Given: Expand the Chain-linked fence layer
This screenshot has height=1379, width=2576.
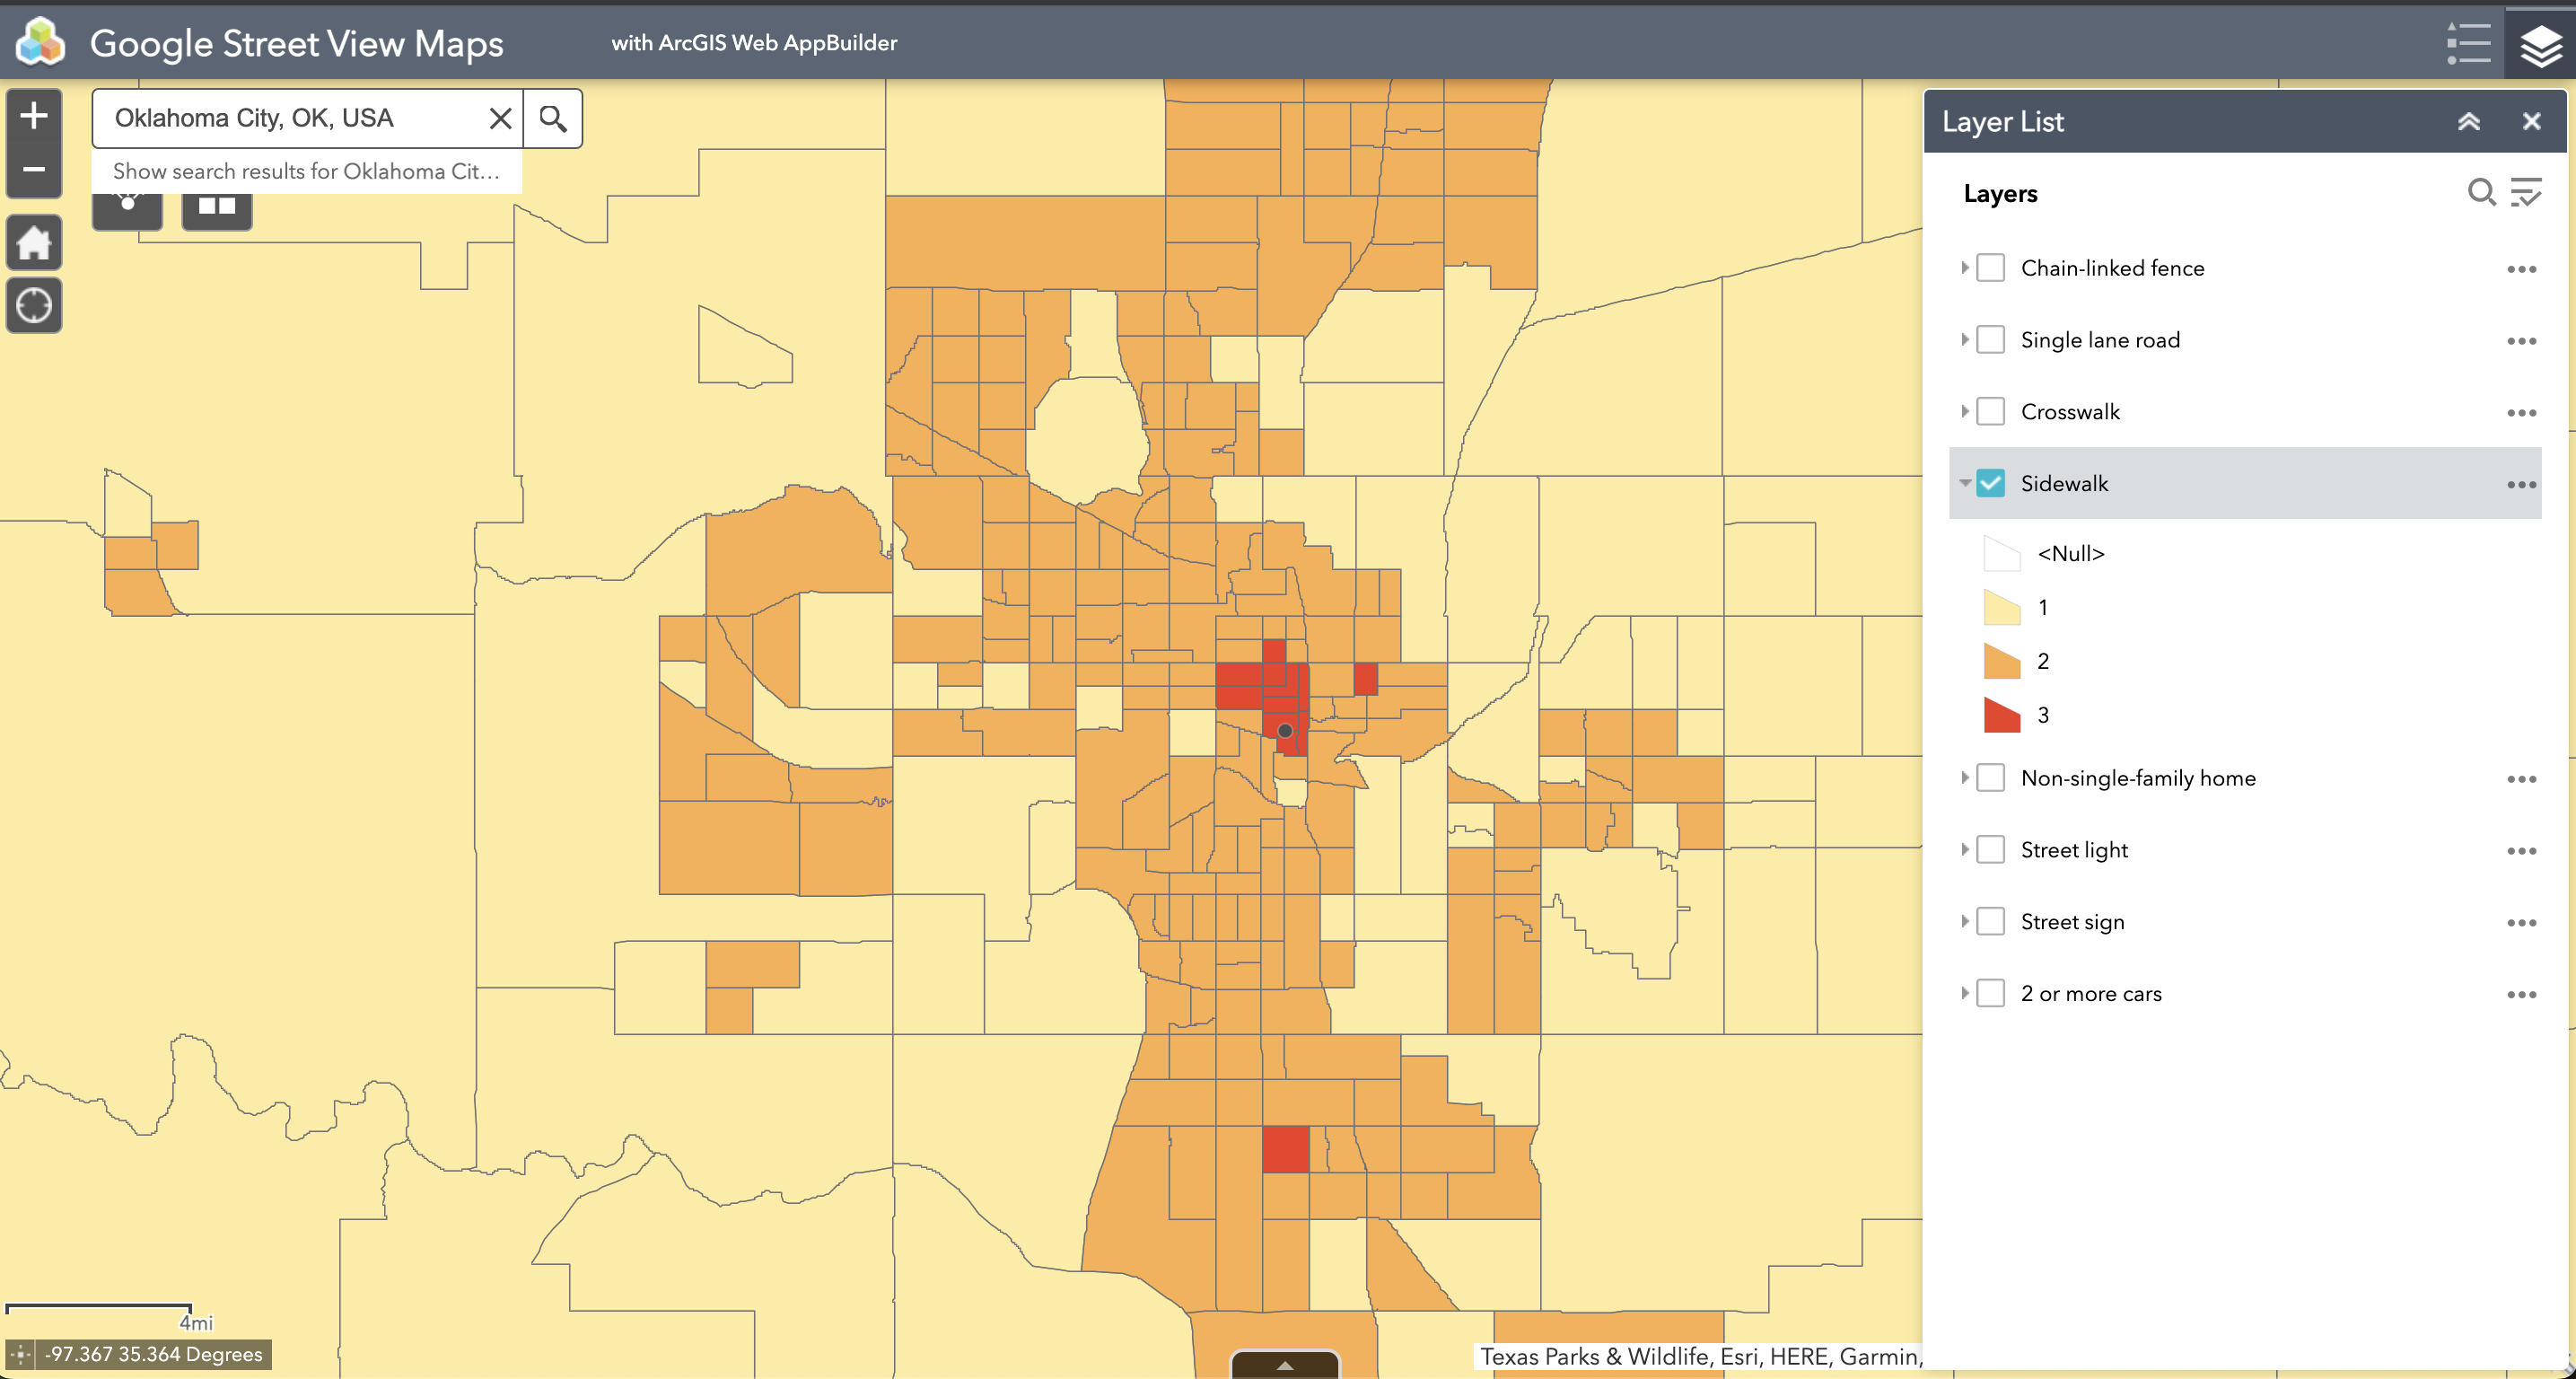Looking at the screenshot, I should tap(1964, 268).
